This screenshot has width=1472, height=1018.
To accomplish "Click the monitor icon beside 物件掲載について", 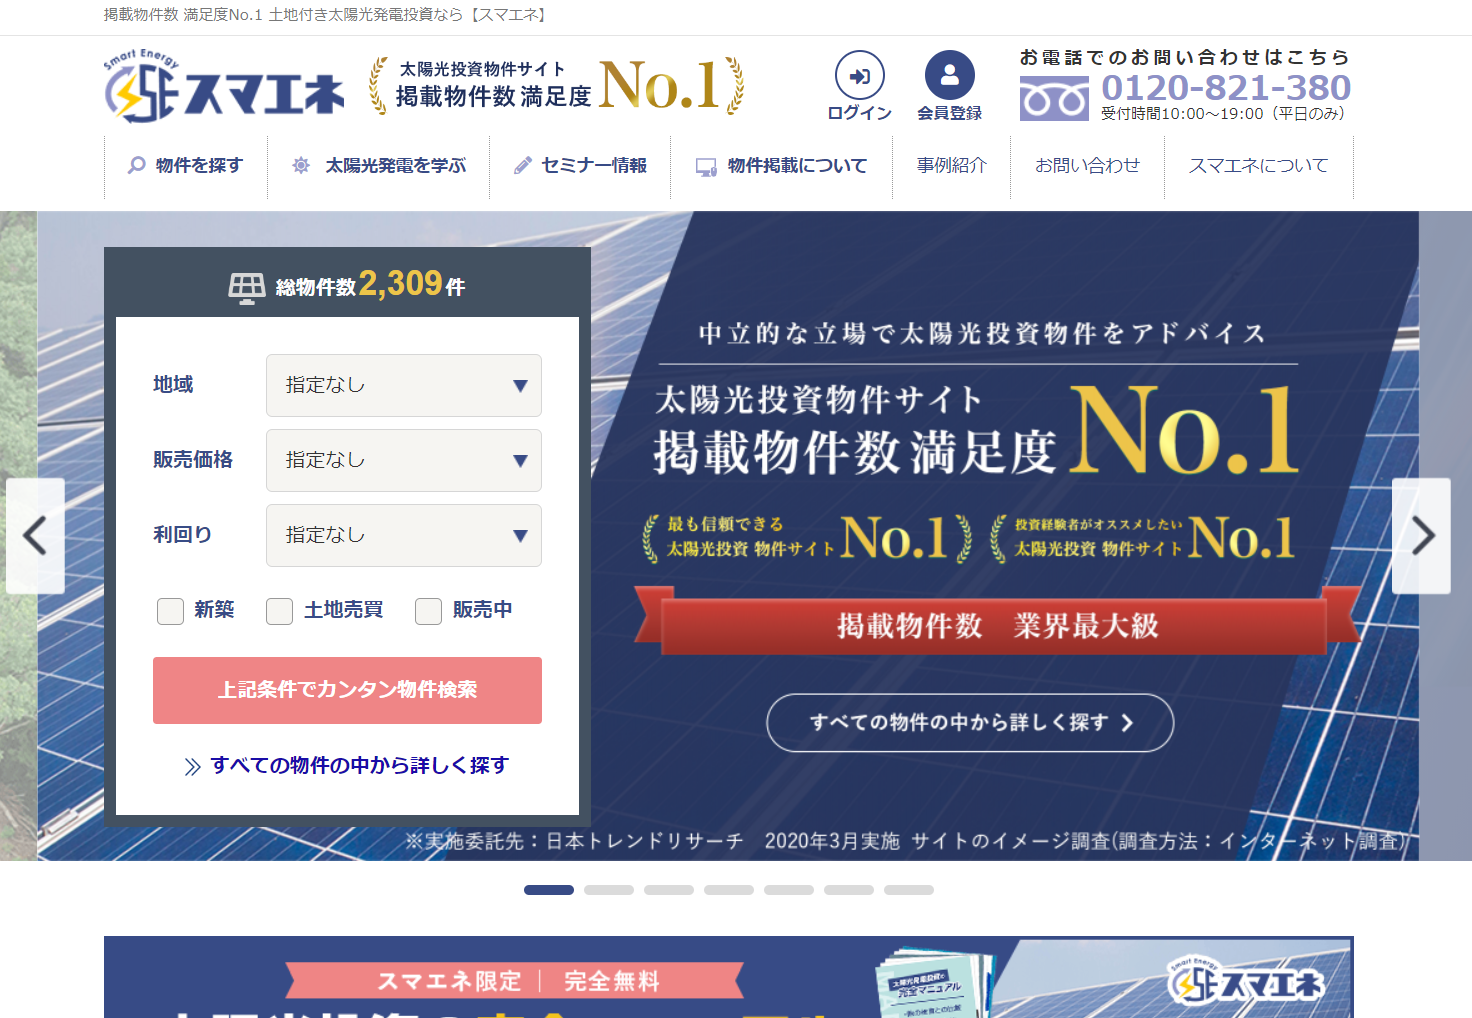I will pyautogui.click(x=706, y=167).
